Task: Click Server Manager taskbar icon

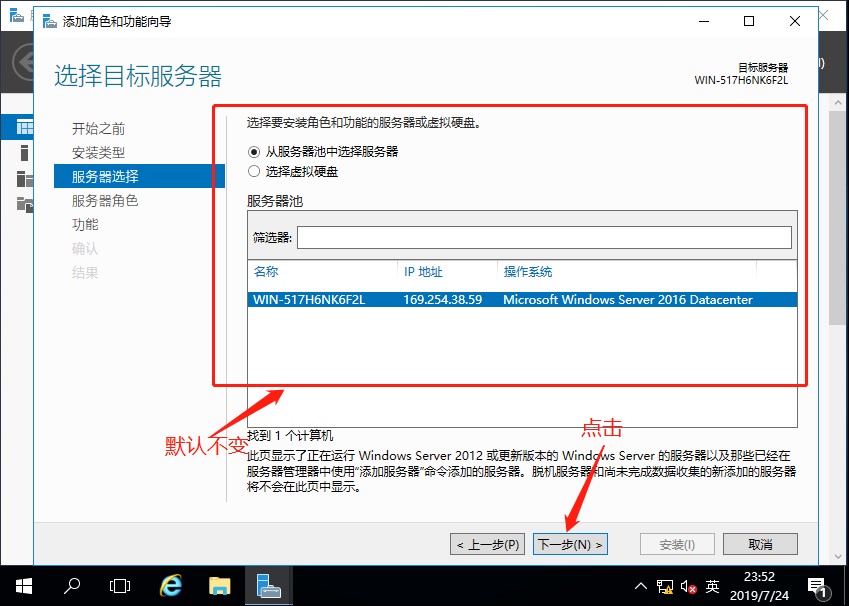Action: point(269,586)
